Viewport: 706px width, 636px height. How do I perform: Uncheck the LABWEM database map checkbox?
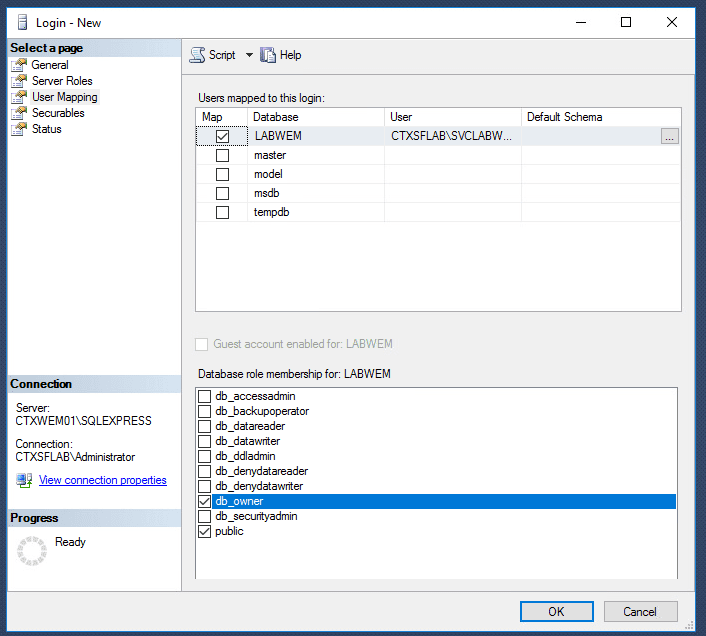[x=222, y=136]
